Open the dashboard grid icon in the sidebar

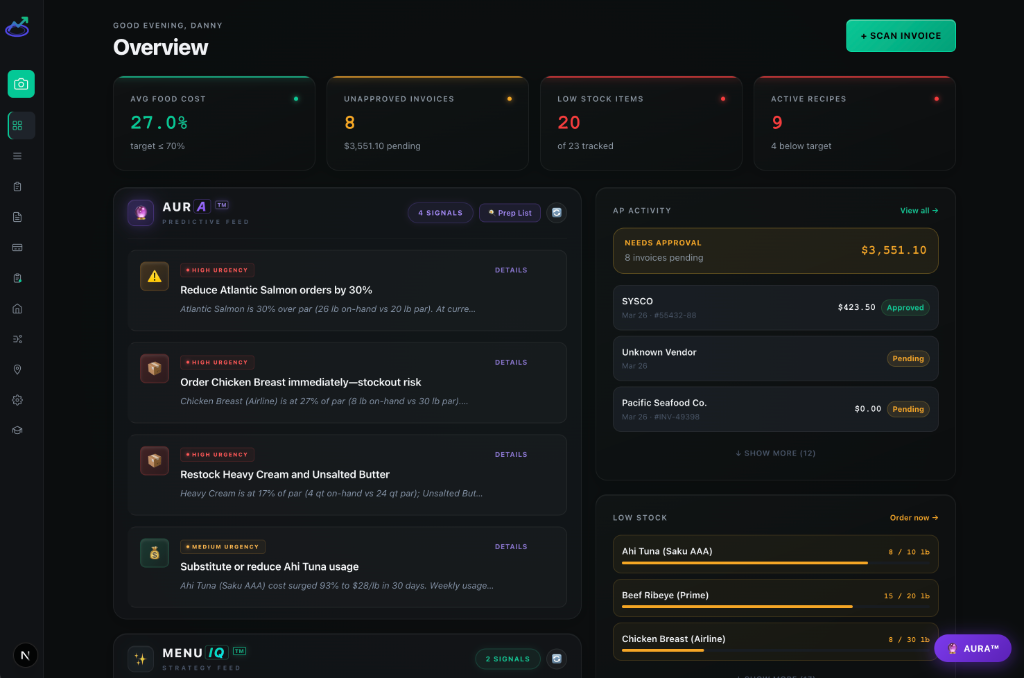coord(21,125)
